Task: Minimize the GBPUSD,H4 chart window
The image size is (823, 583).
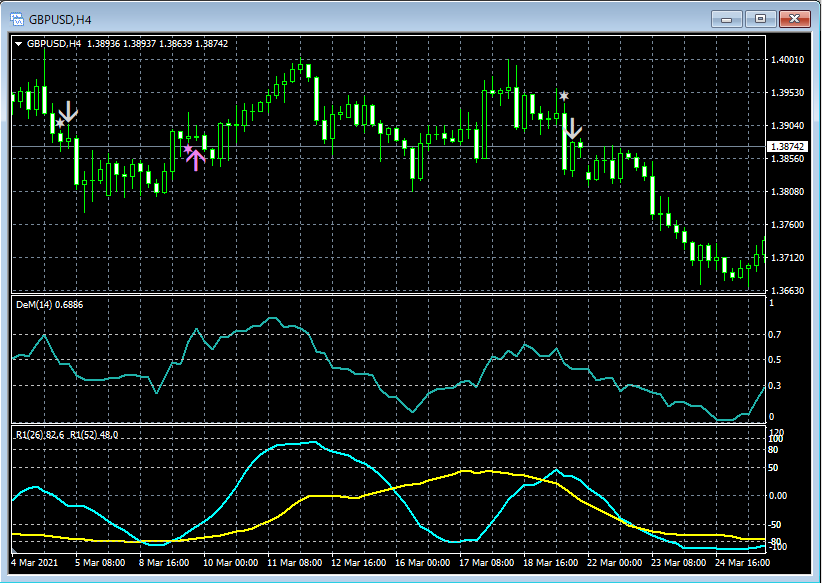Action: (727, 18)
